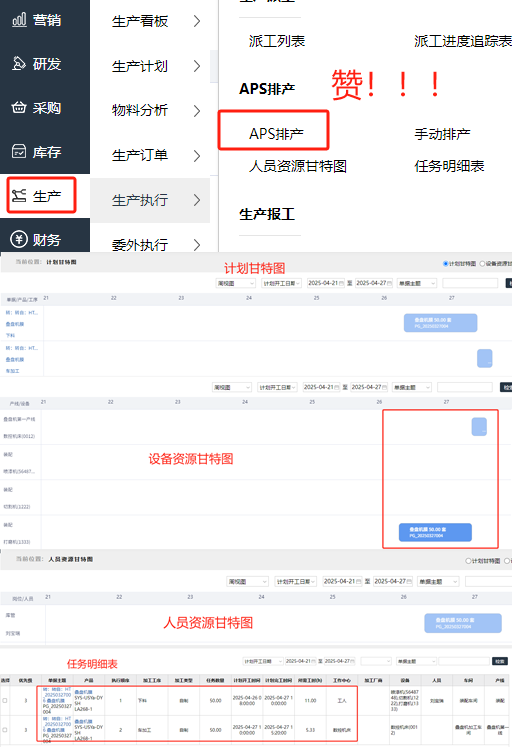The image size is (512, 747).
Task: Click the 2025-04-27 date field in personnel Gantt toolbar
Action: (393, 581)
